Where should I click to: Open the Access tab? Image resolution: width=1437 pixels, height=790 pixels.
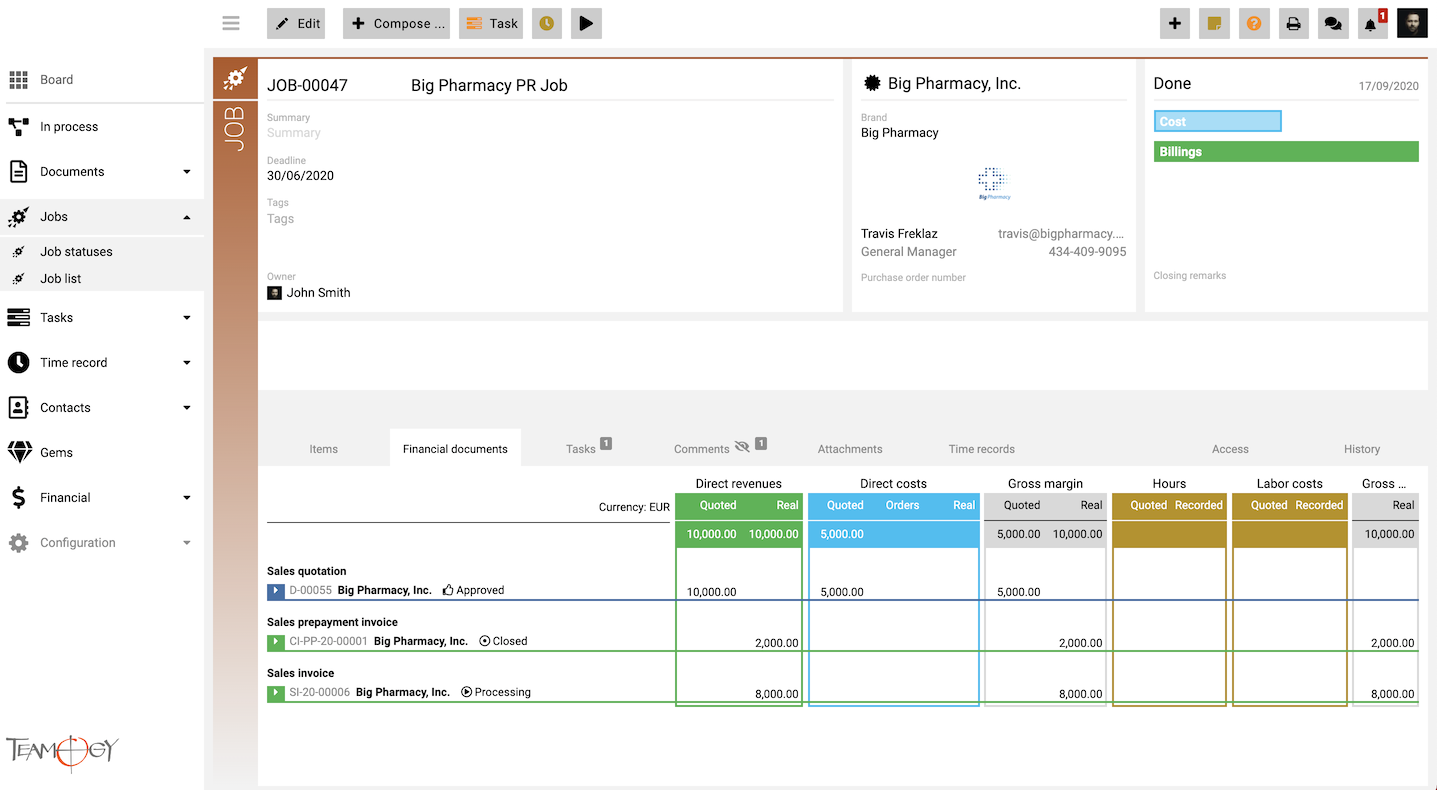click(x=1230, y=449)
